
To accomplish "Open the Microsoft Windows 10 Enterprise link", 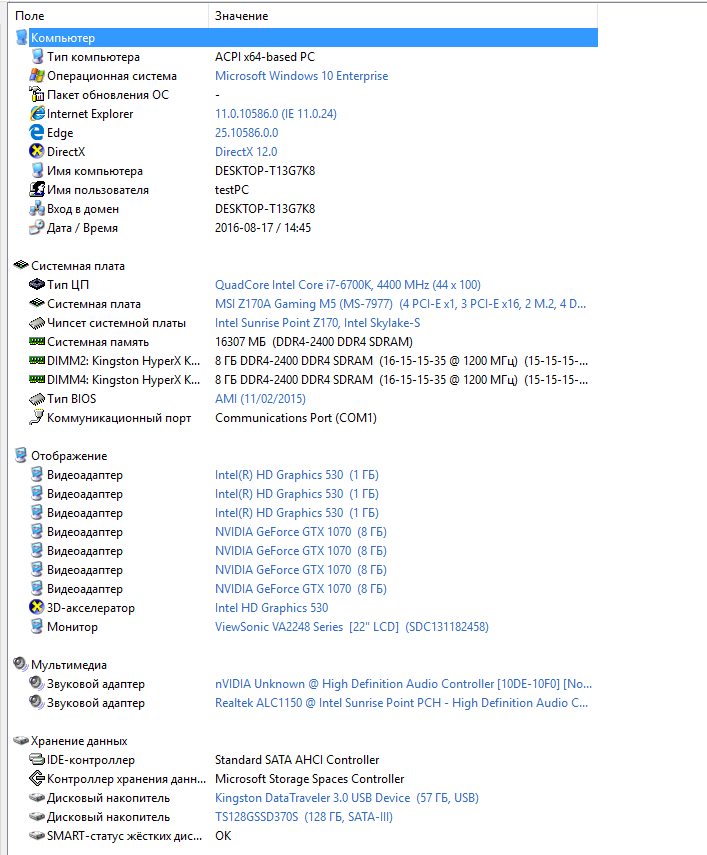I will tap(301, 76).
